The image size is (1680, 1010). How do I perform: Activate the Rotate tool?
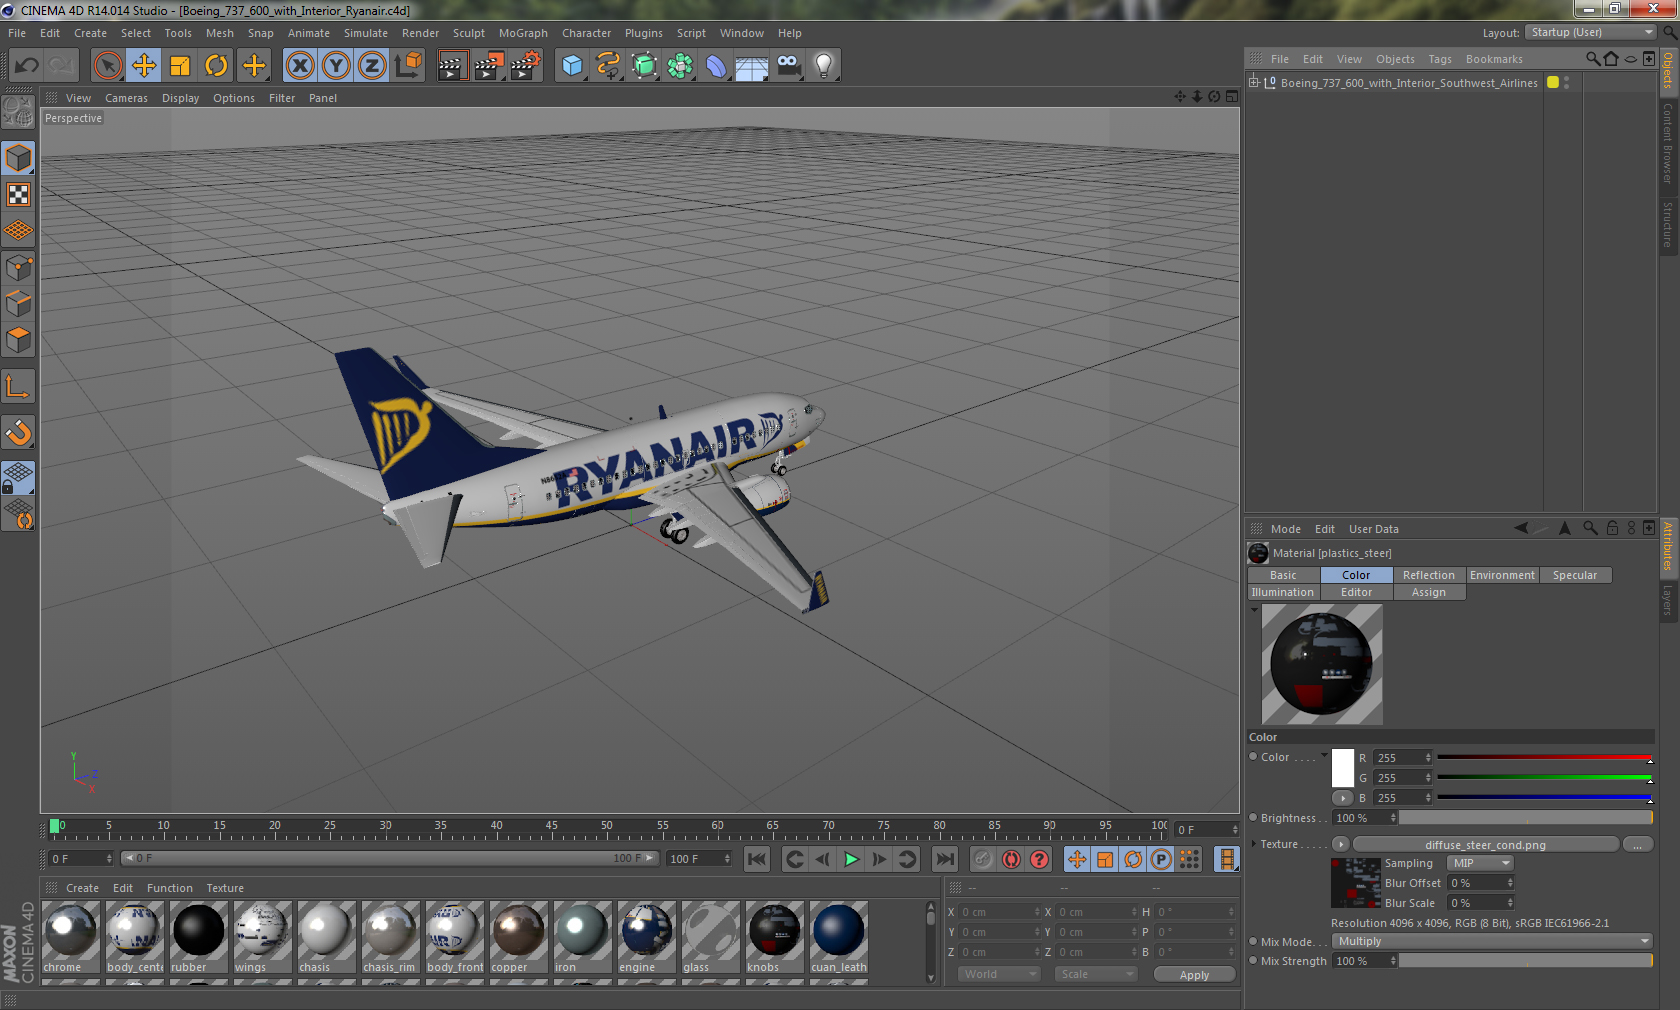[x=216, y=66]
